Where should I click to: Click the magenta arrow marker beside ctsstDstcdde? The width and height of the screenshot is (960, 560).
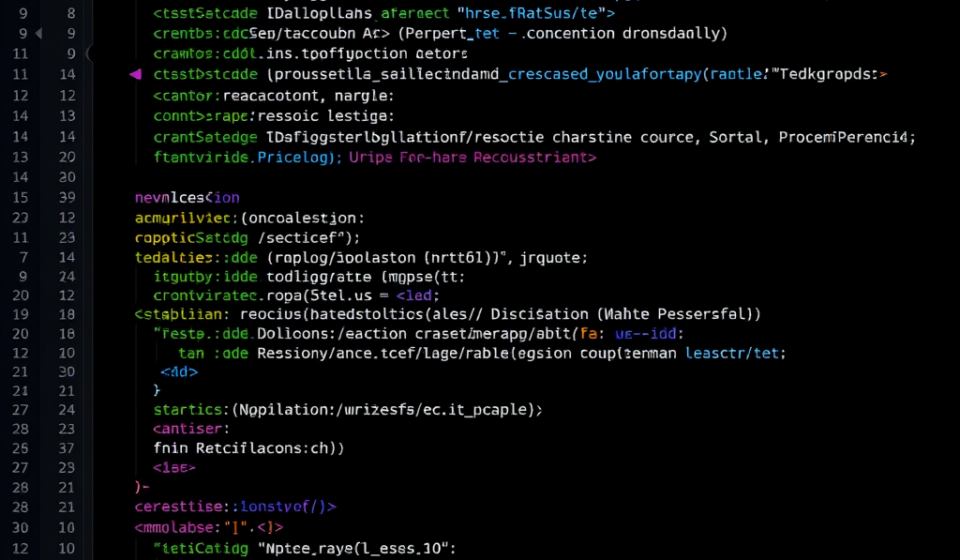(135, 74)
